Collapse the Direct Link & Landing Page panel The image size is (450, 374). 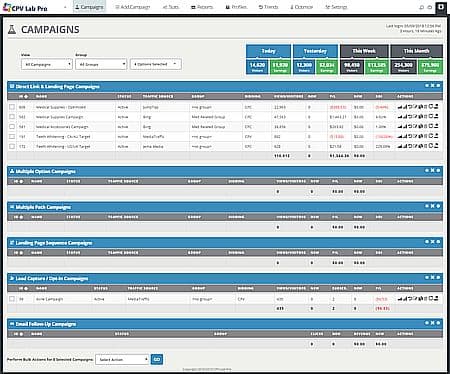(427, 86)
